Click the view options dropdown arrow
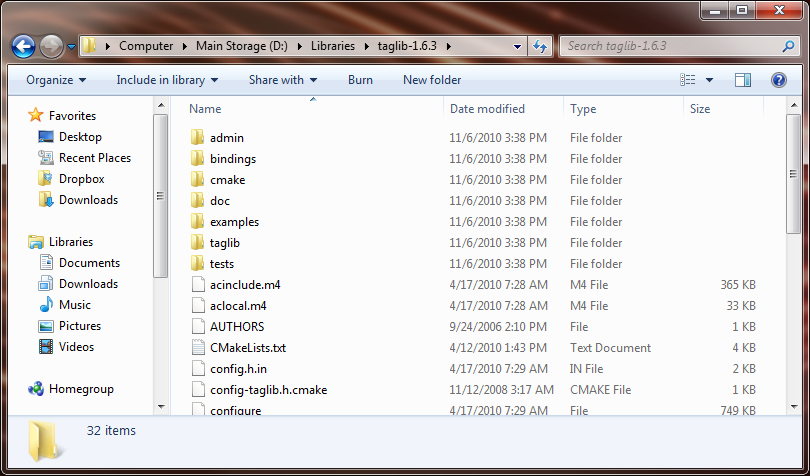Image resolution: width=810 pixels, height=476 pixels. [709, 80]
